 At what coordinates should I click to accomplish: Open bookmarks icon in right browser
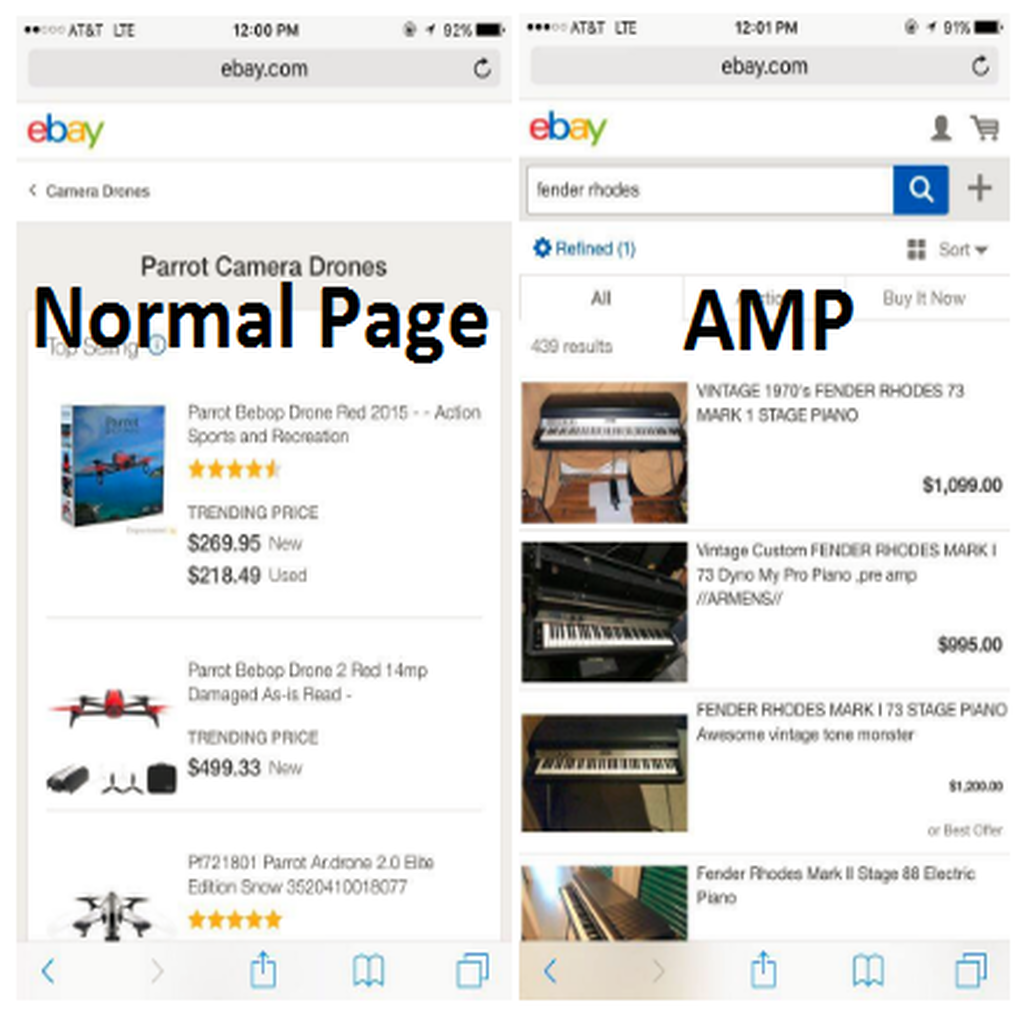click(x=868, y=970)
